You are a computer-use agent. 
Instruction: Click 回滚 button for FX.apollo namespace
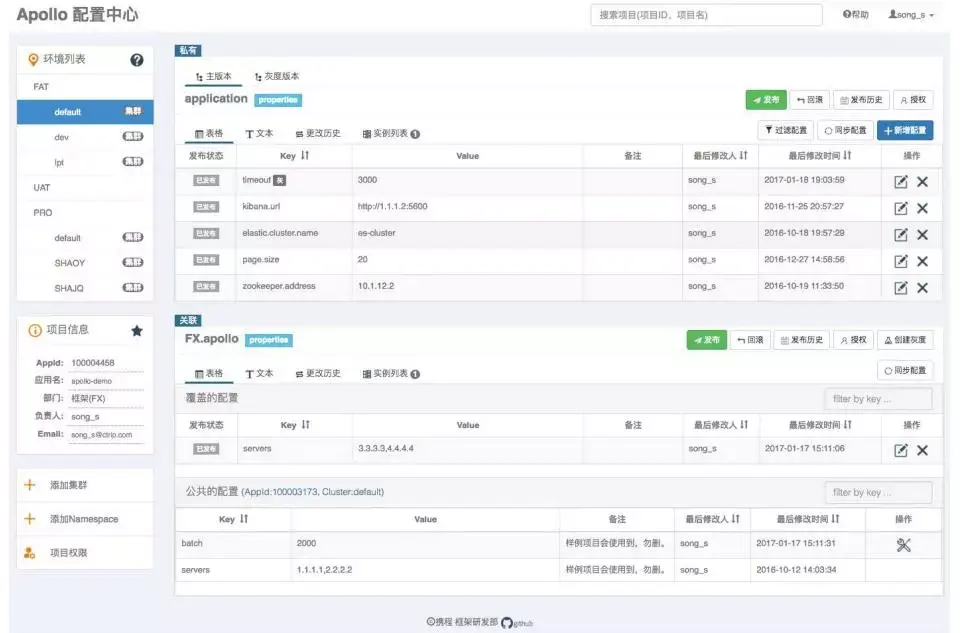750,340
